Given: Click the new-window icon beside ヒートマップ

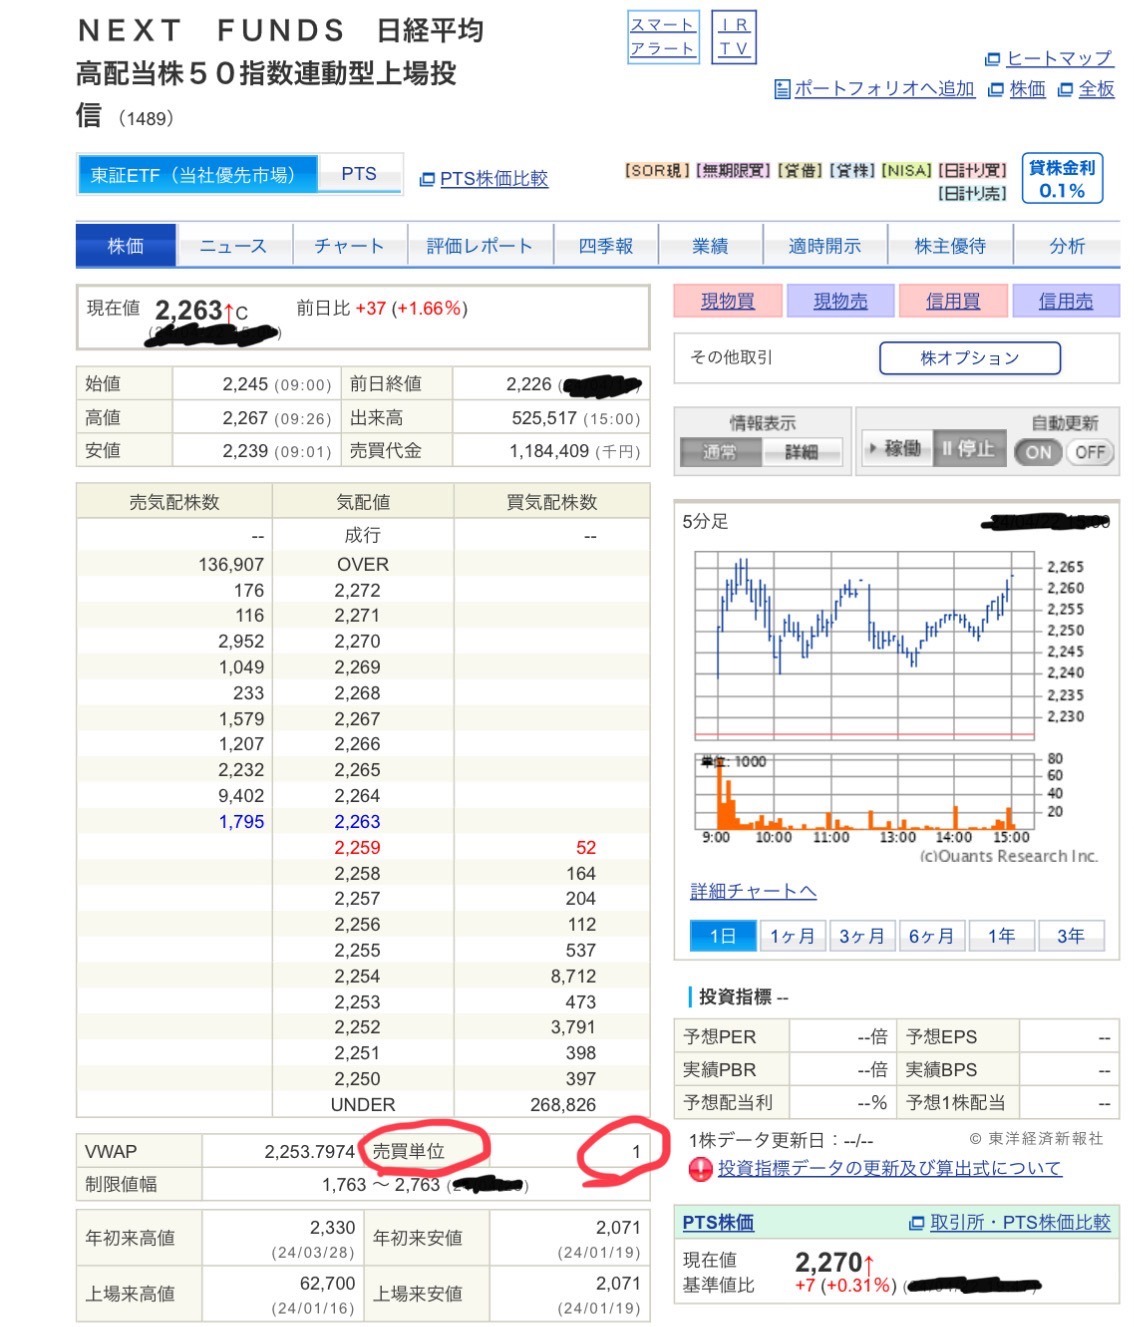Looking at the screenshot, I should [993, 59].
